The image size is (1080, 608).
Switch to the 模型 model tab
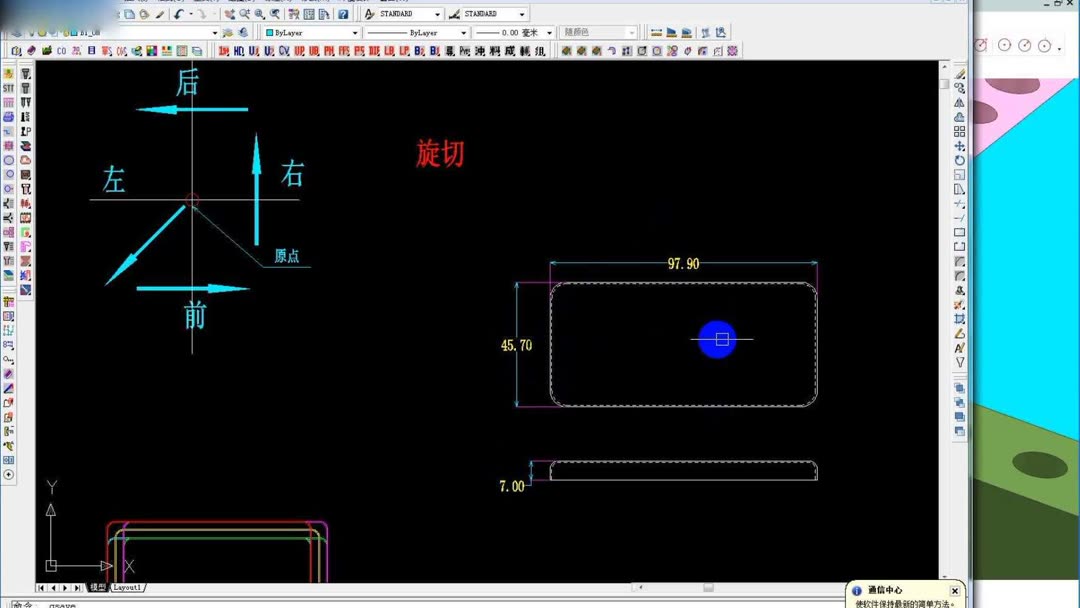[x=97, y=588]
